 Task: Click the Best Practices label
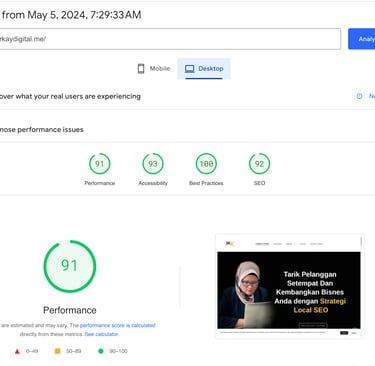pos(206,183)
